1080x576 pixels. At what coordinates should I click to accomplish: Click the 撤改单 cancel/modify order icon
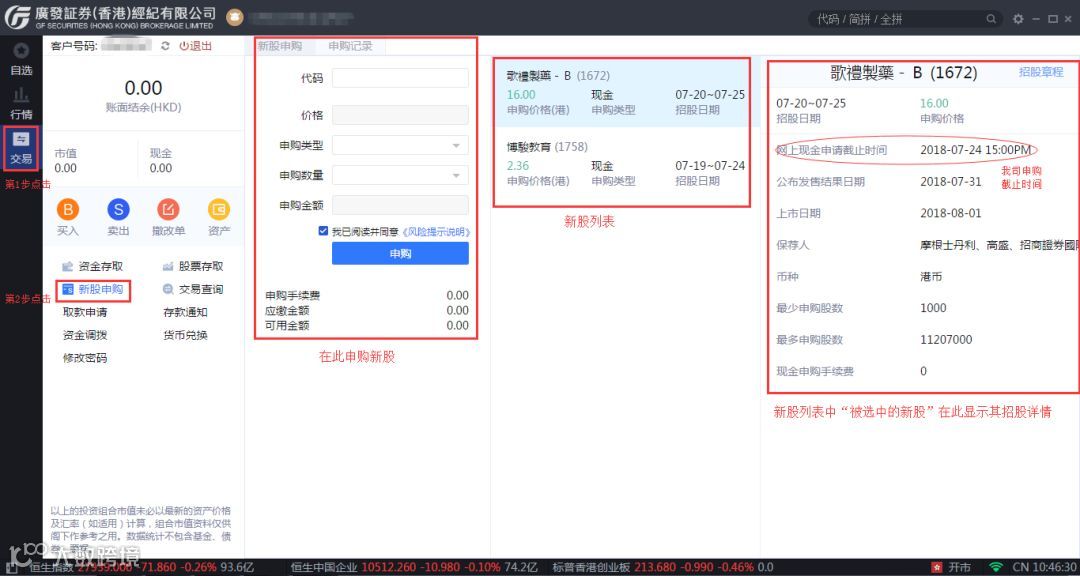point(169,209)
